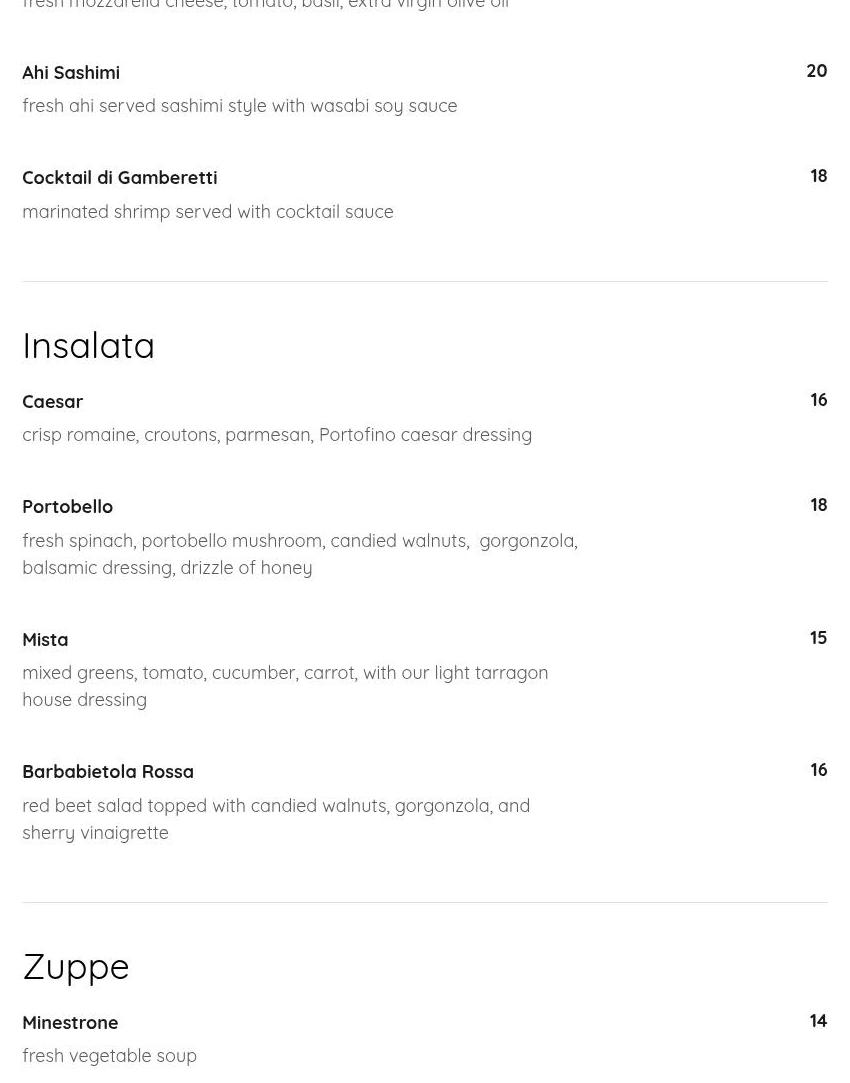Screen dimensions: 850x1083
Task: Open the Portobello salad item
Action: [x=67, y=507]
